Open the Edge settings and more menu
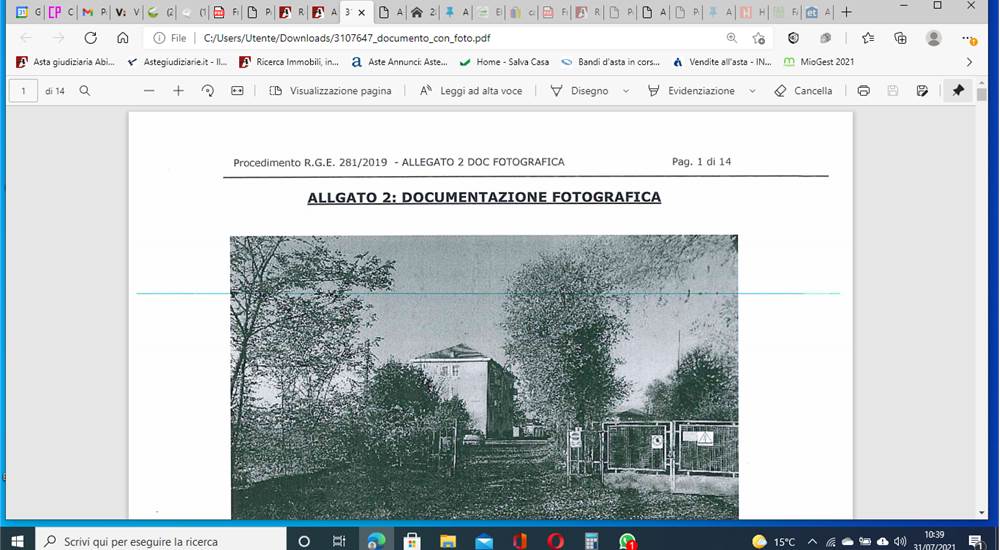This screenshot has height=550, width=1000. tap(969, 39)
